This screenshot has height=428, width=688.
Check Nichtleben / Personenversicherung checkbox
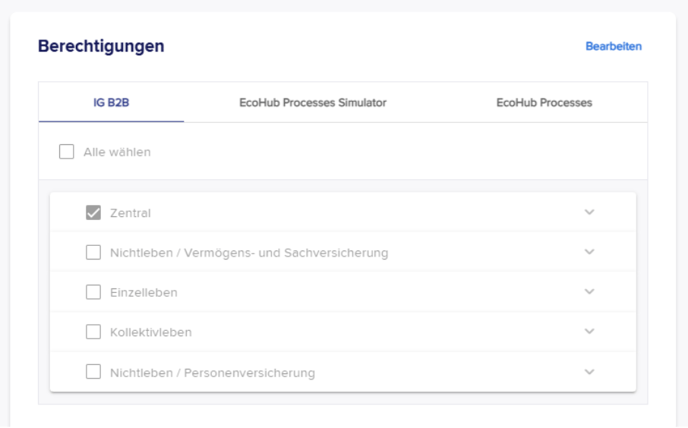[x=93, y=372]
